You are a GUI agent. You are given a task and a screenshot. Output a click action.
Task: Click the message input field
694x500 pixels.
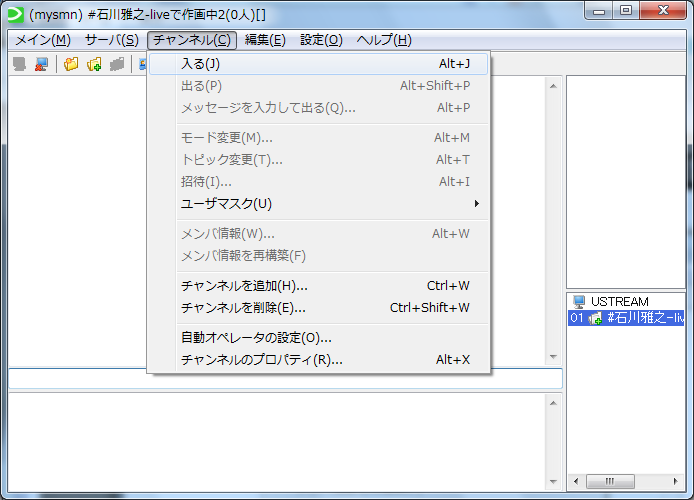coord(285,379)
